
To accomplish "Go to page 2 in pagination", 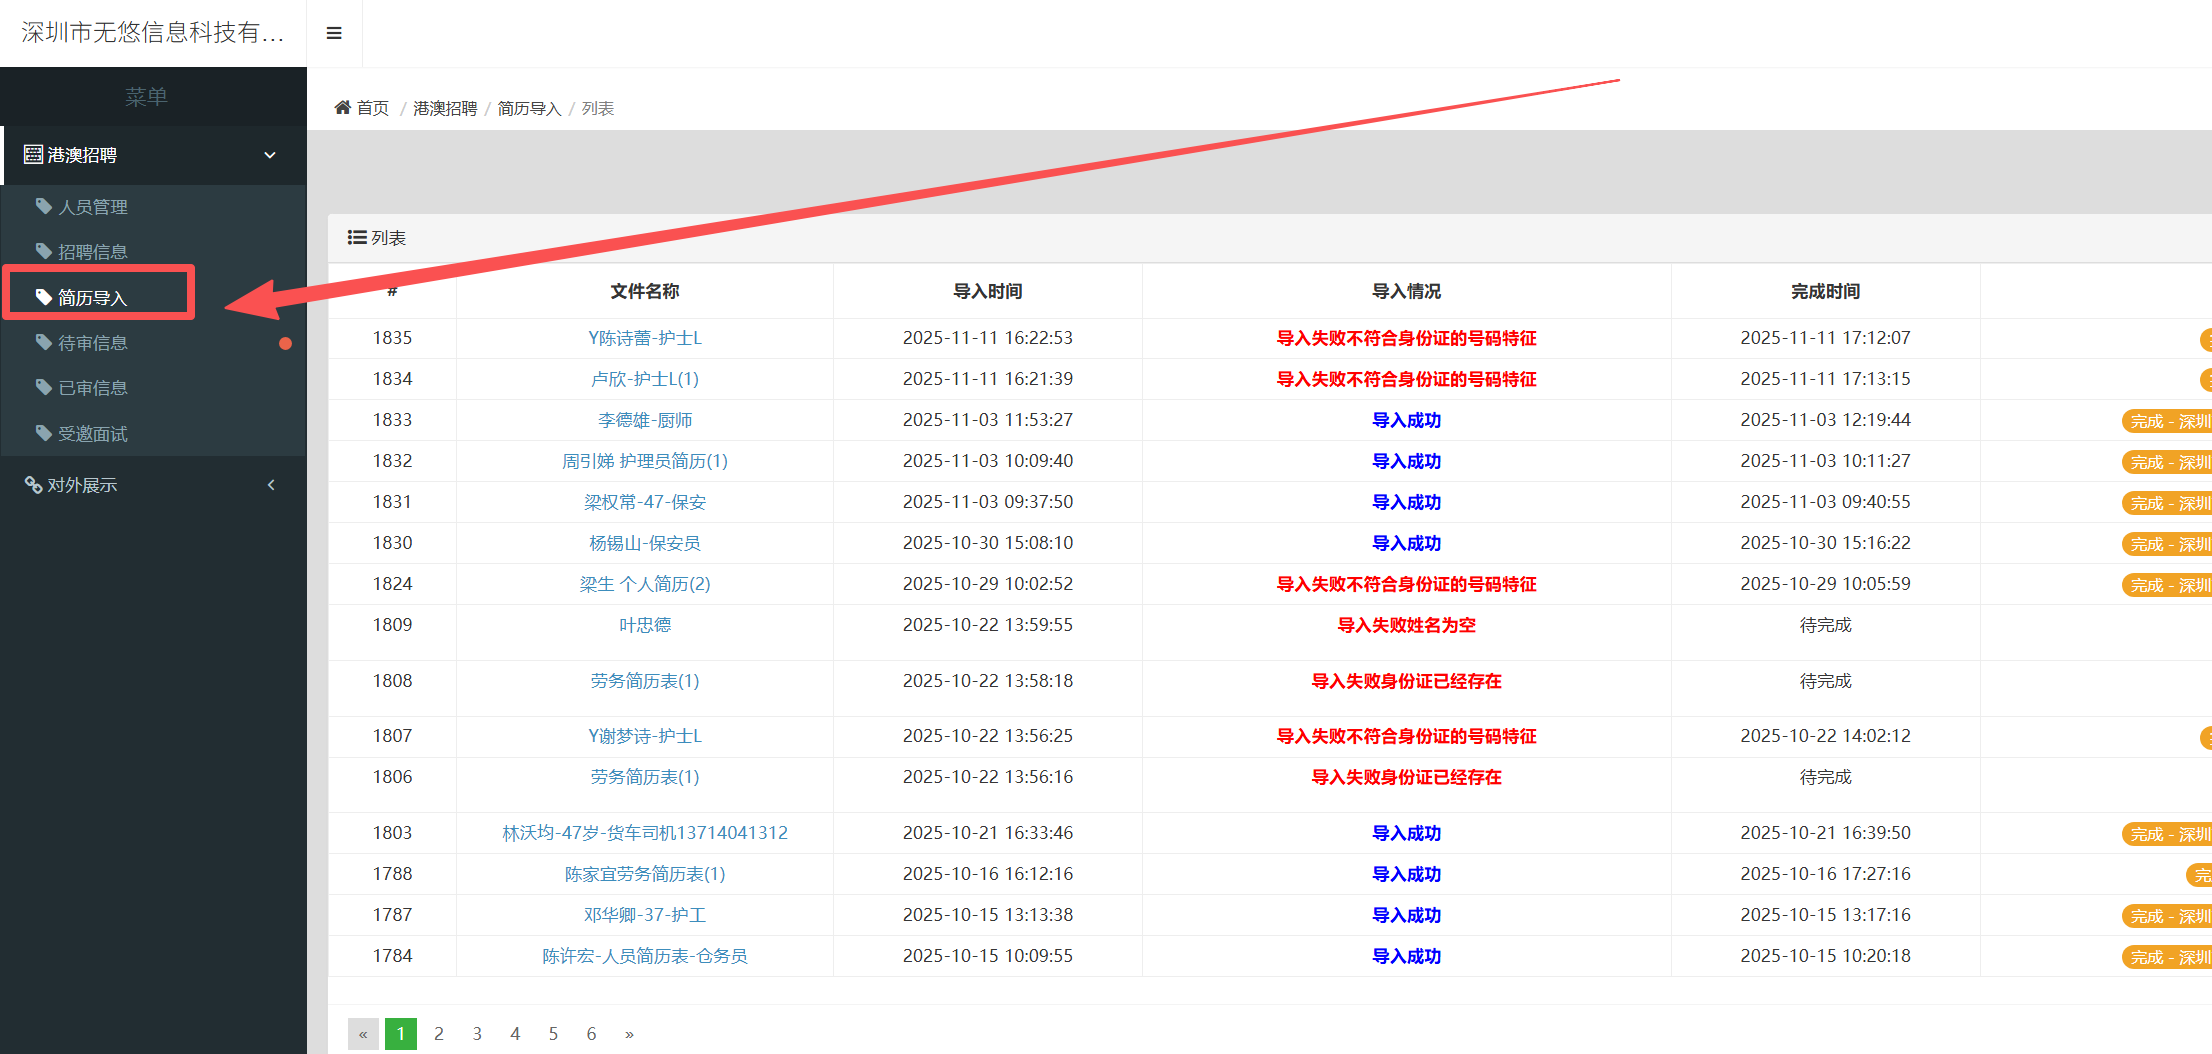I will pyautogui.click(x=439, y=1033).
